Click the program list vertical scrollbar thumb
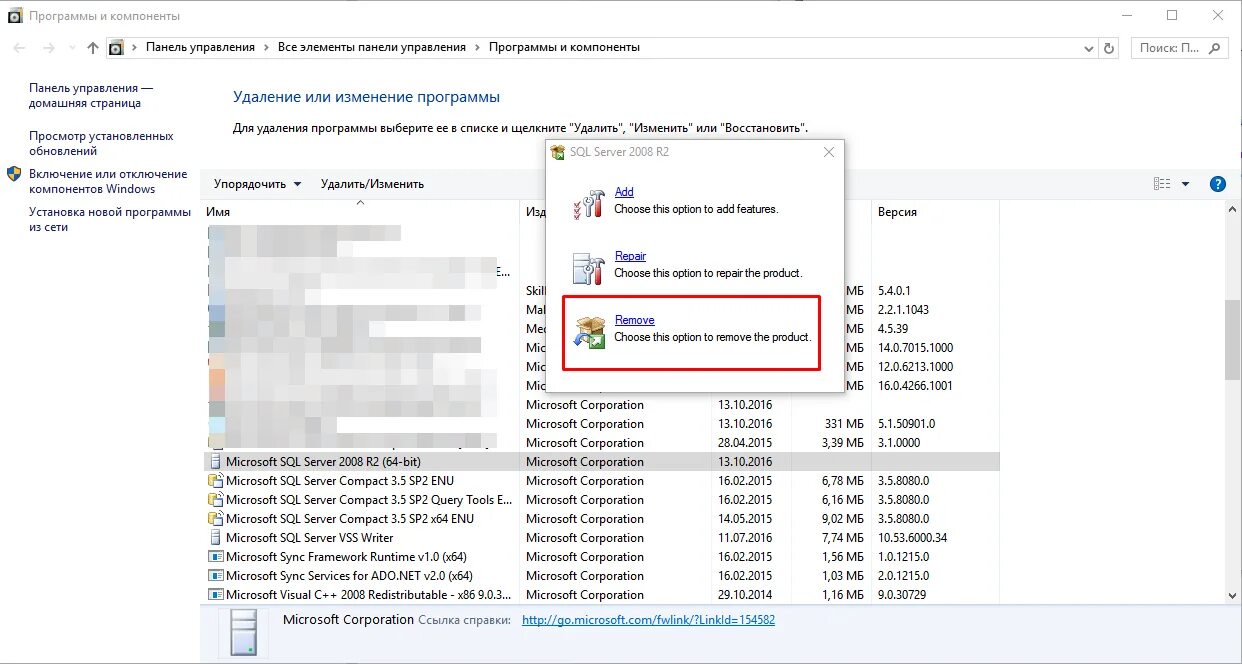This screenshot has width=1242, height=664. (1232, 340)
